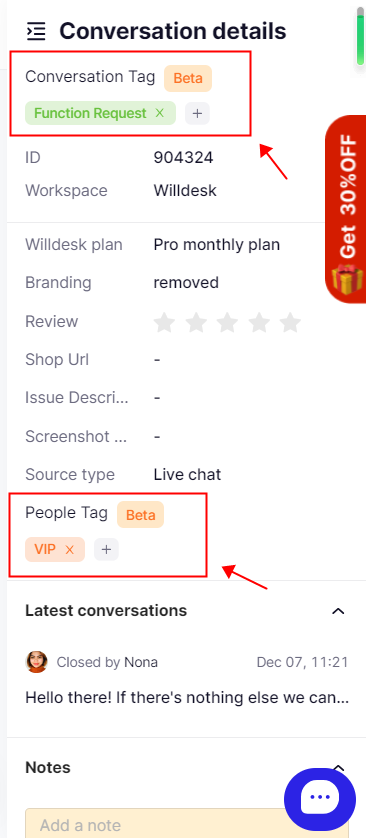Rate with the fifth review star

[x=291, y=322]
